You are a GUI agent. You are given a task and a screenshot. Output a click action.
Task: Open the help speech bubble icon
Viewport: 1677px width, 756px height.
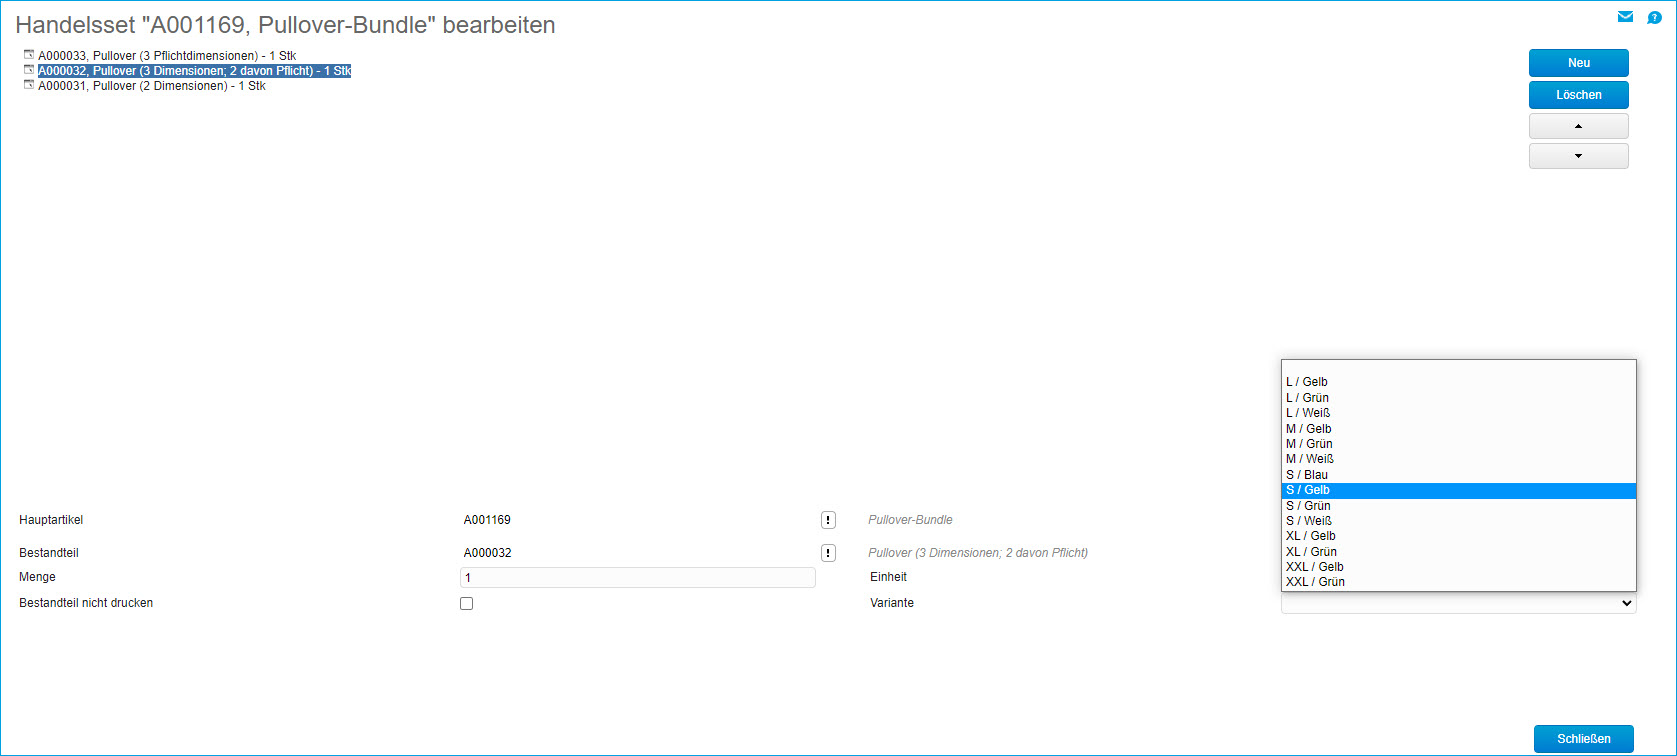pyautogui.click(x=1654, y=17)
